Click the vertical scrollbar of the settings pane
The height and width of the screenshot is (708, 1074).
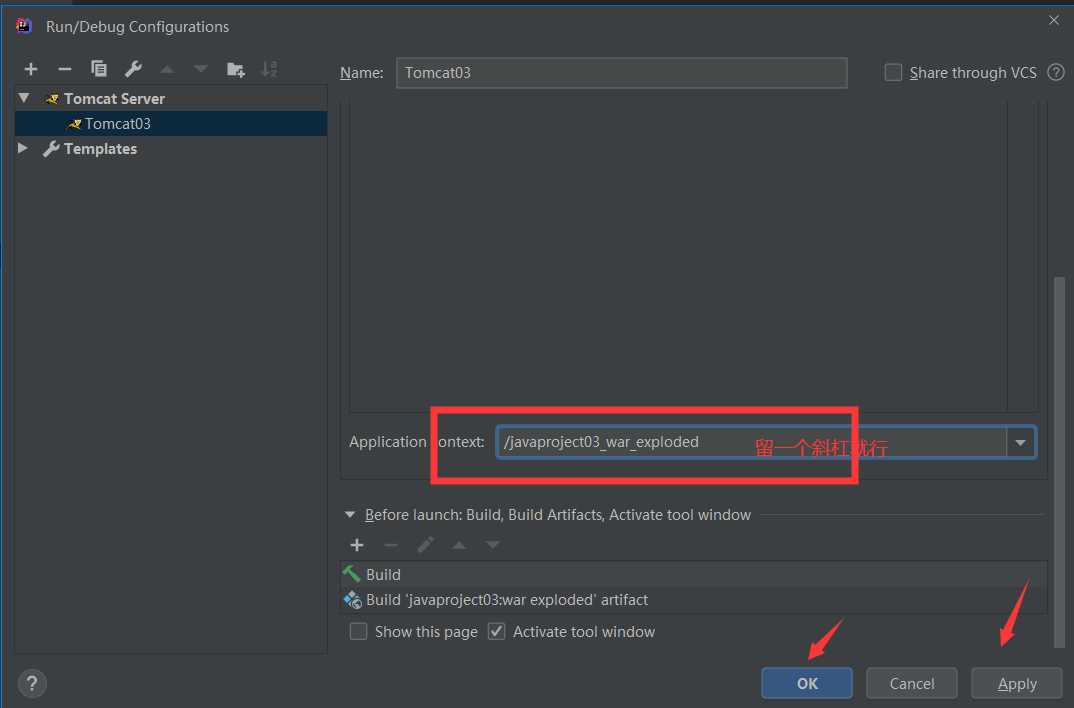point(1059,462)
